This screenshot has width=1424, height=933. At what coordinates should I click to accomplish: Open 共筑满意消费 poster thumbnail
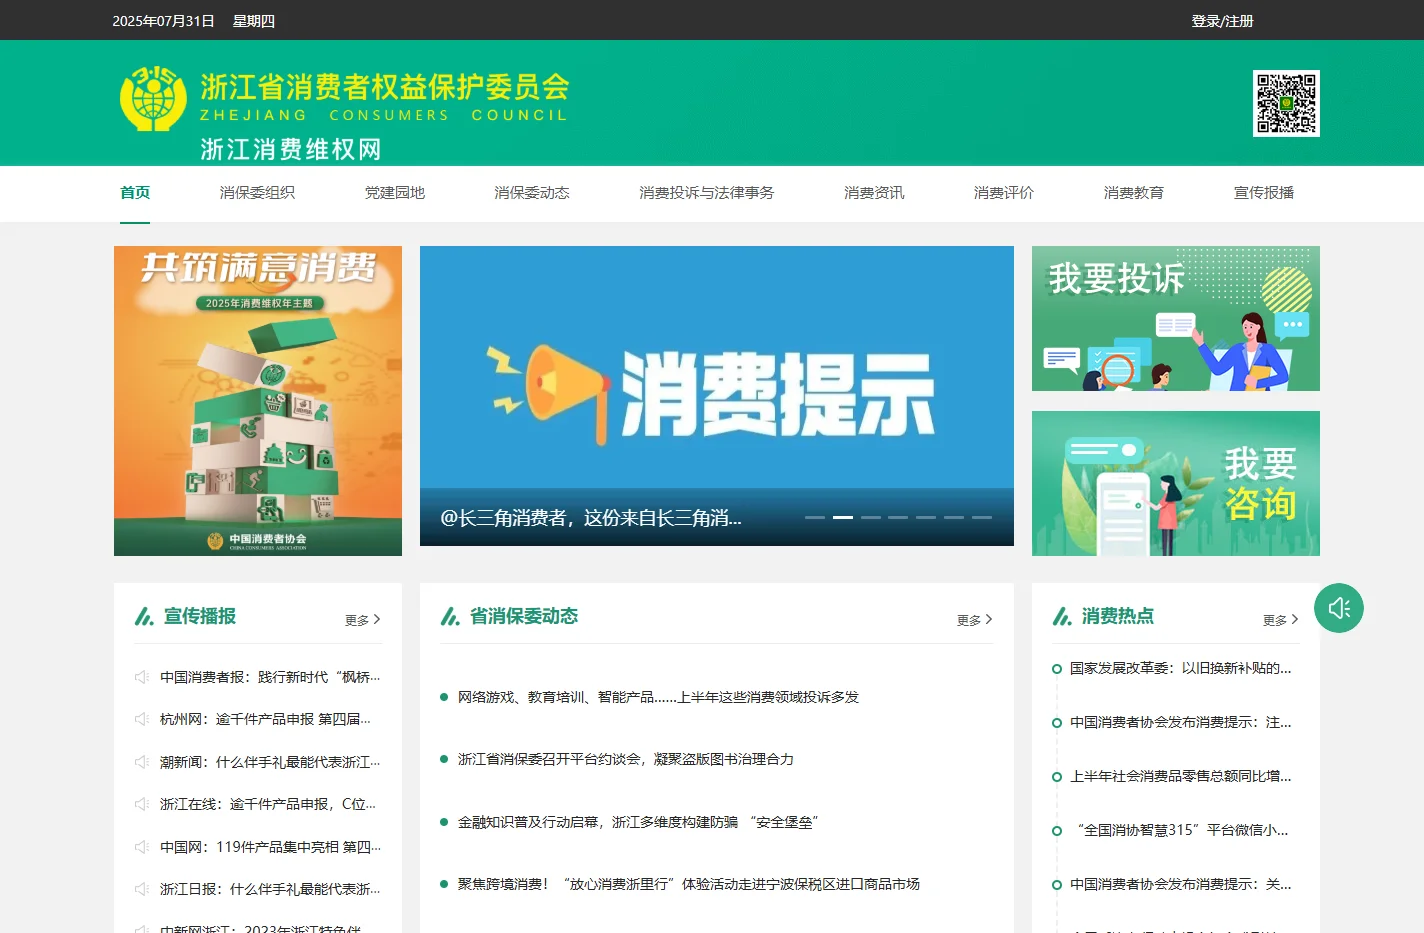pyautogui.click(x=258, y=401)
